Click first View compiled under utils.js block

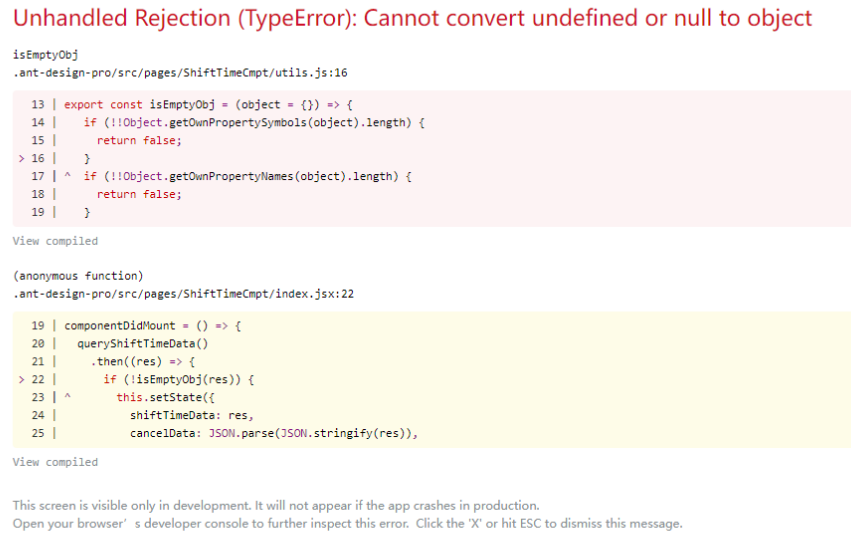55,241
